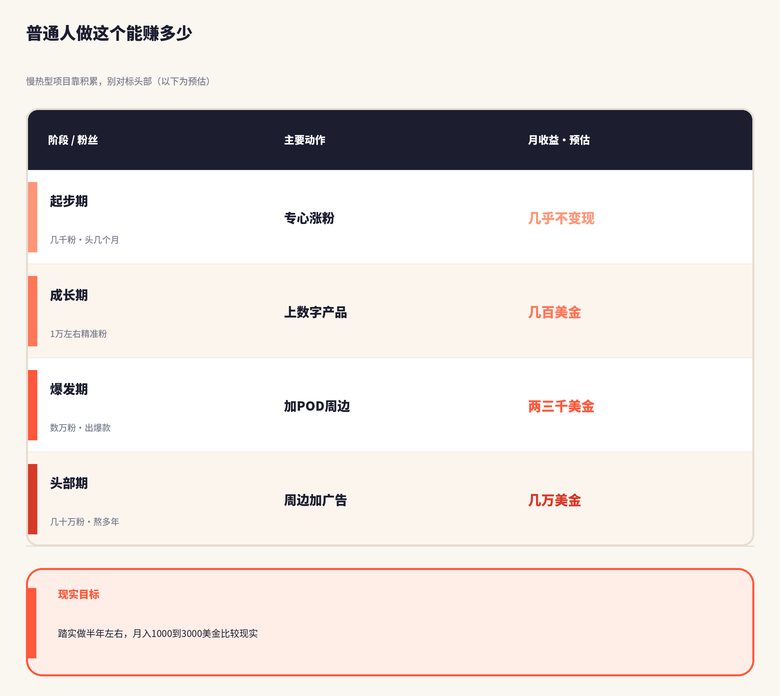Select the 成长期 stage label
Screen dimensions: 780x696
(69, 295)
